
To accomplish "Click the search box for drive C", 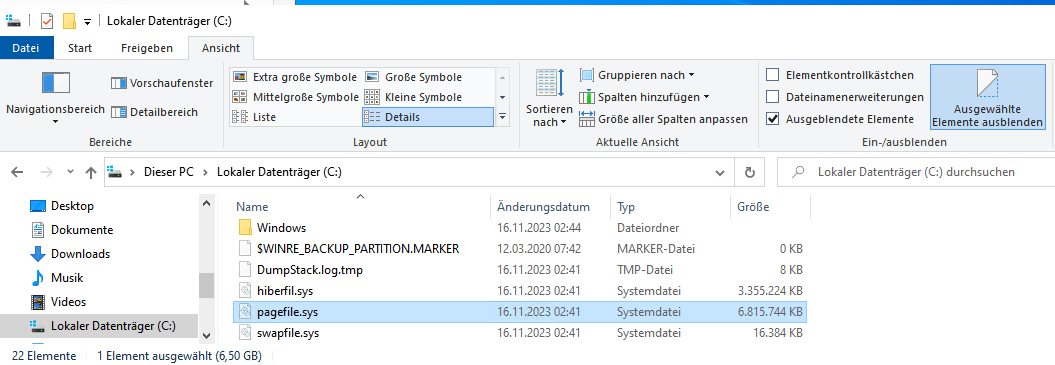I will (x=916, y=172).
